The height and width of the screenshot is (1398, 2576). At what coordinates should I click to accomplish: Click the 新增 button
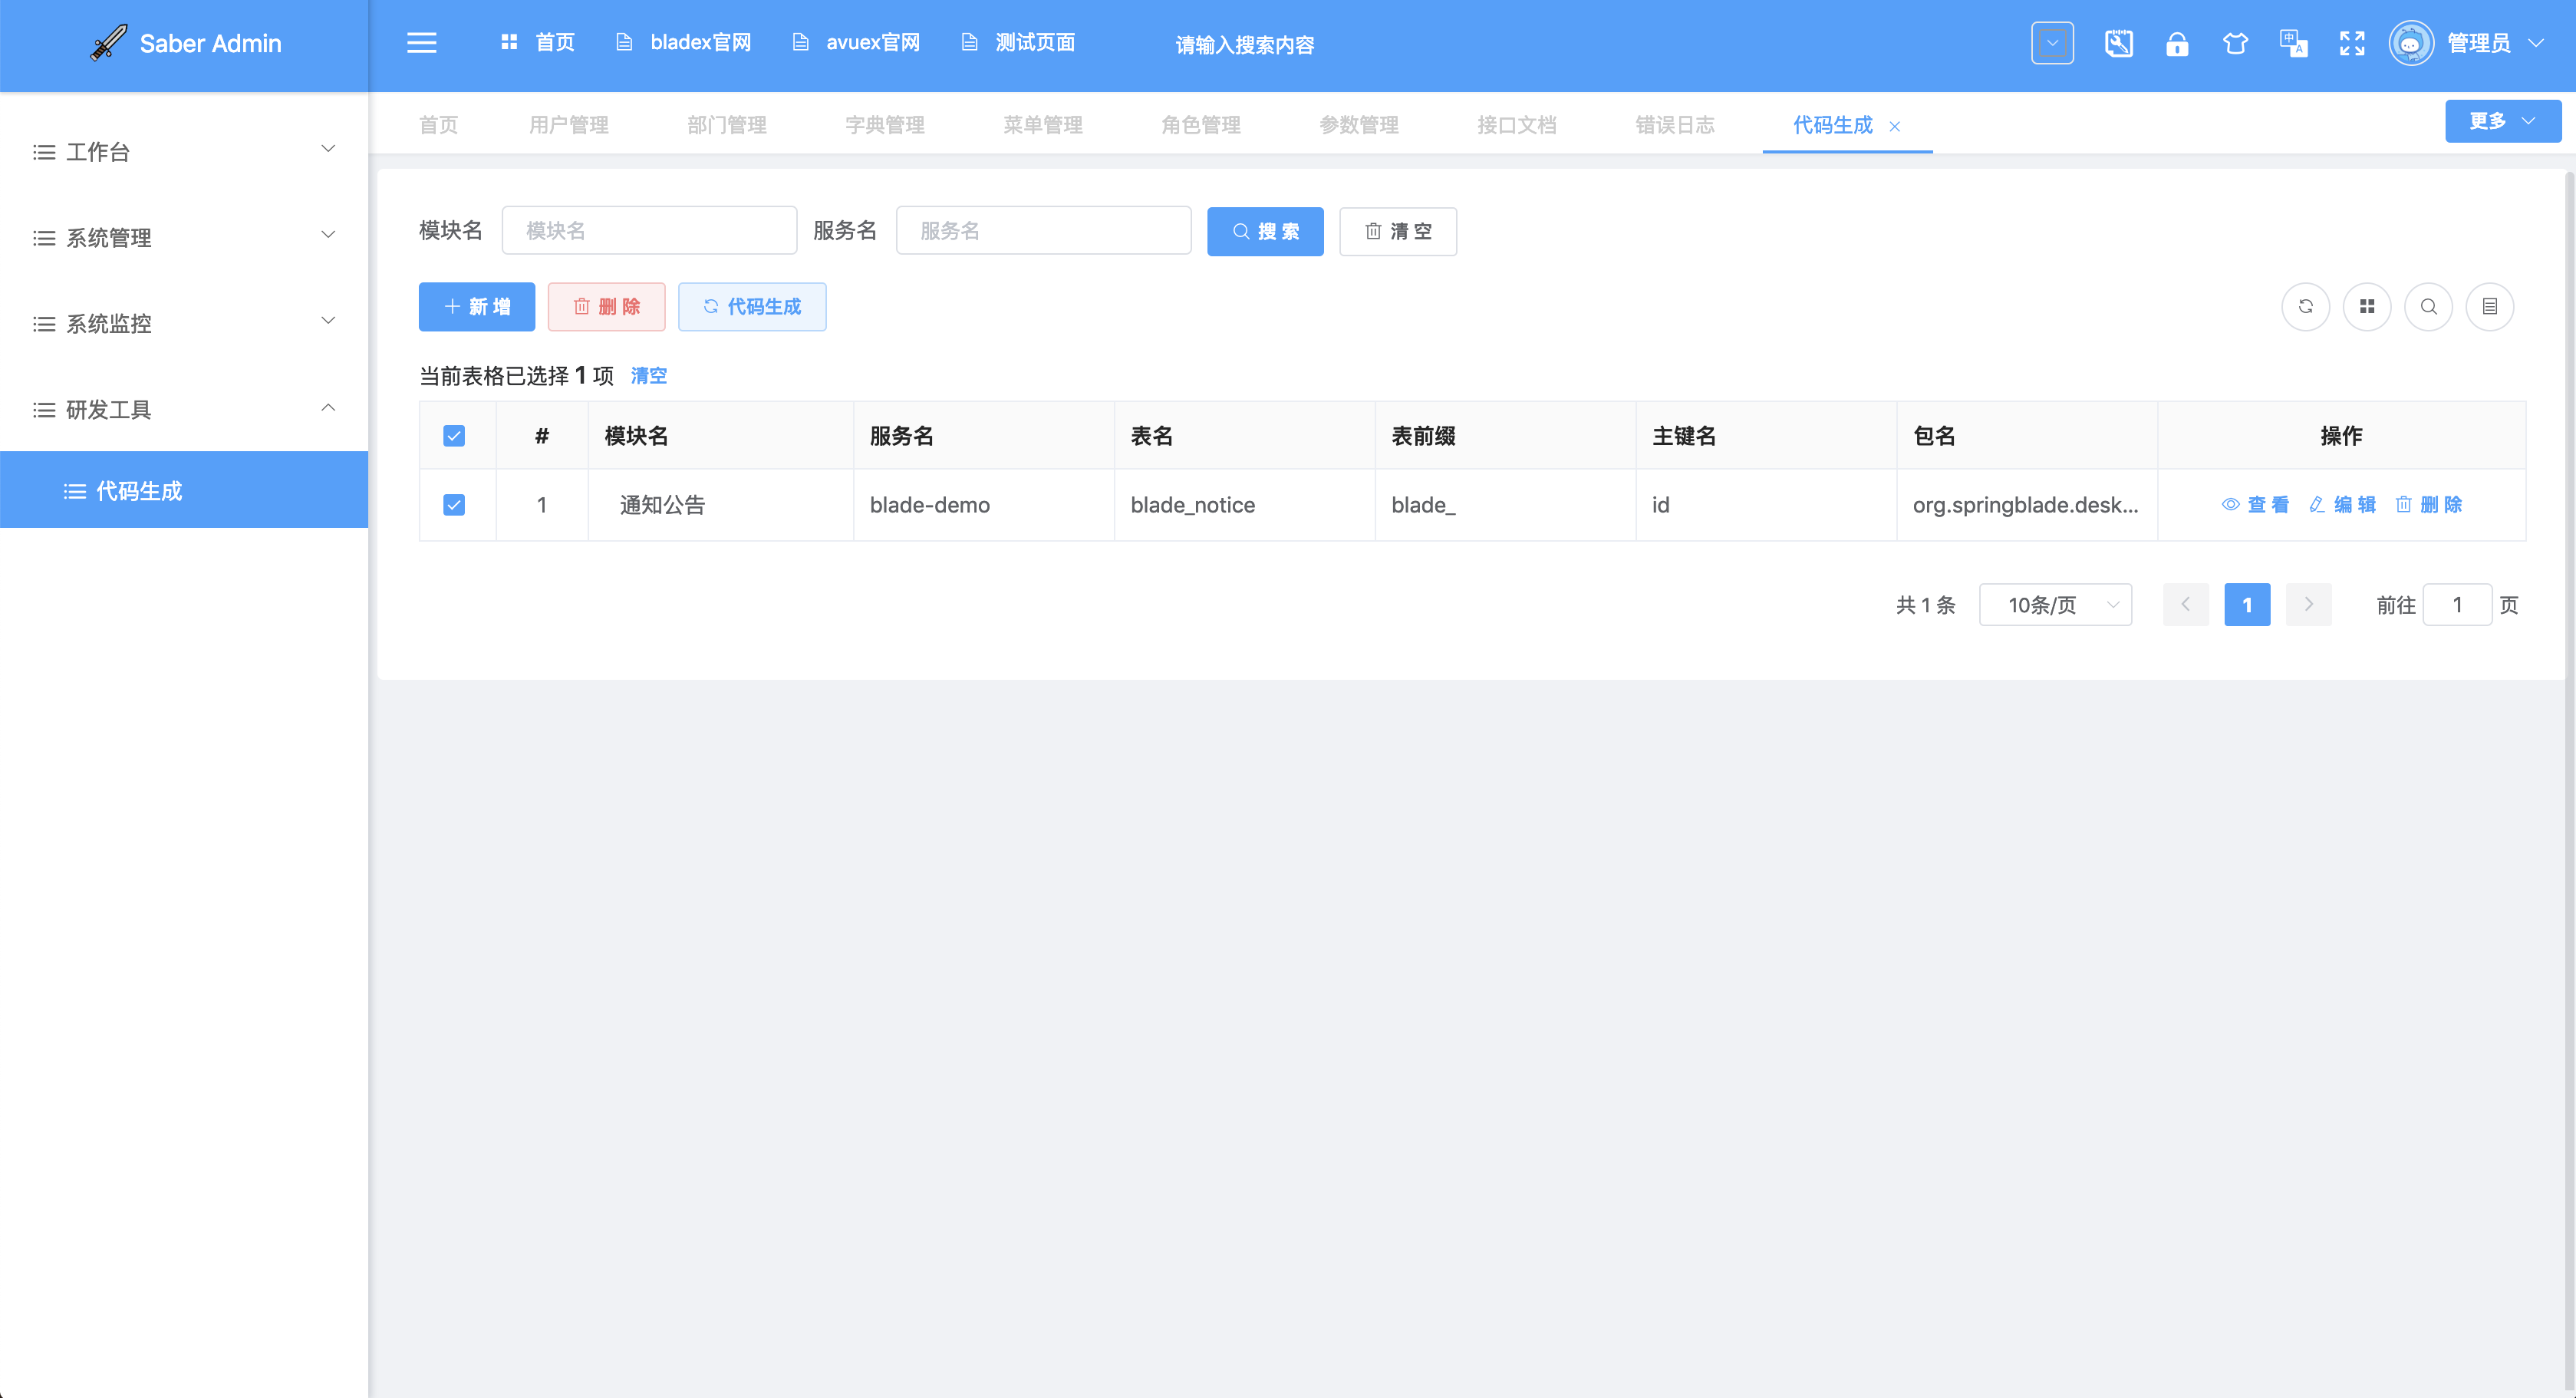[477, 307]
